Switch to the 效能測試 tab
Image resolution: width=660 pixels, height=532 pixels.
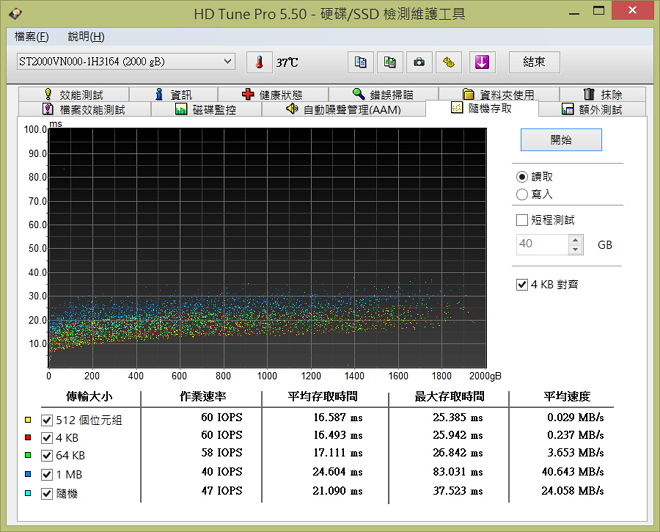pyautogui.click(x=73, y=94)
